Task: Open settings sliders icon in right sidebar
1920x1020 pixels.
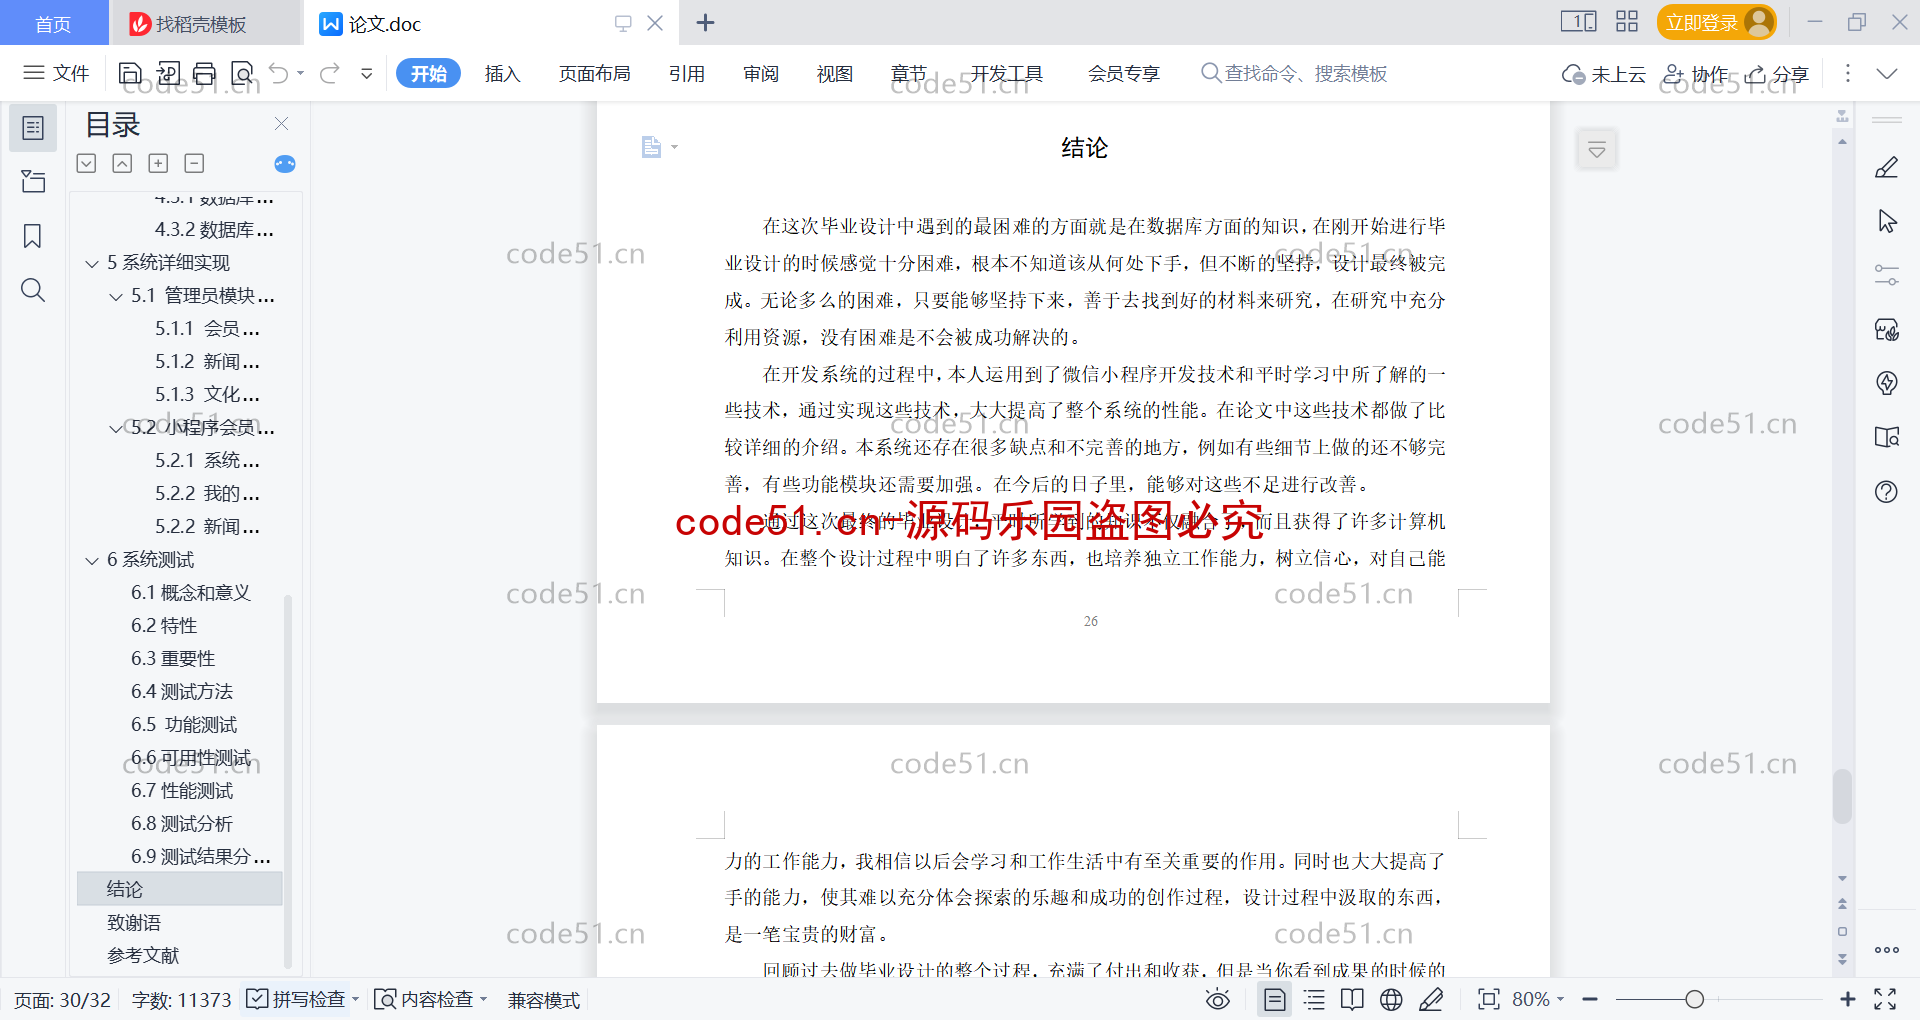Action: pos(1887,275)
